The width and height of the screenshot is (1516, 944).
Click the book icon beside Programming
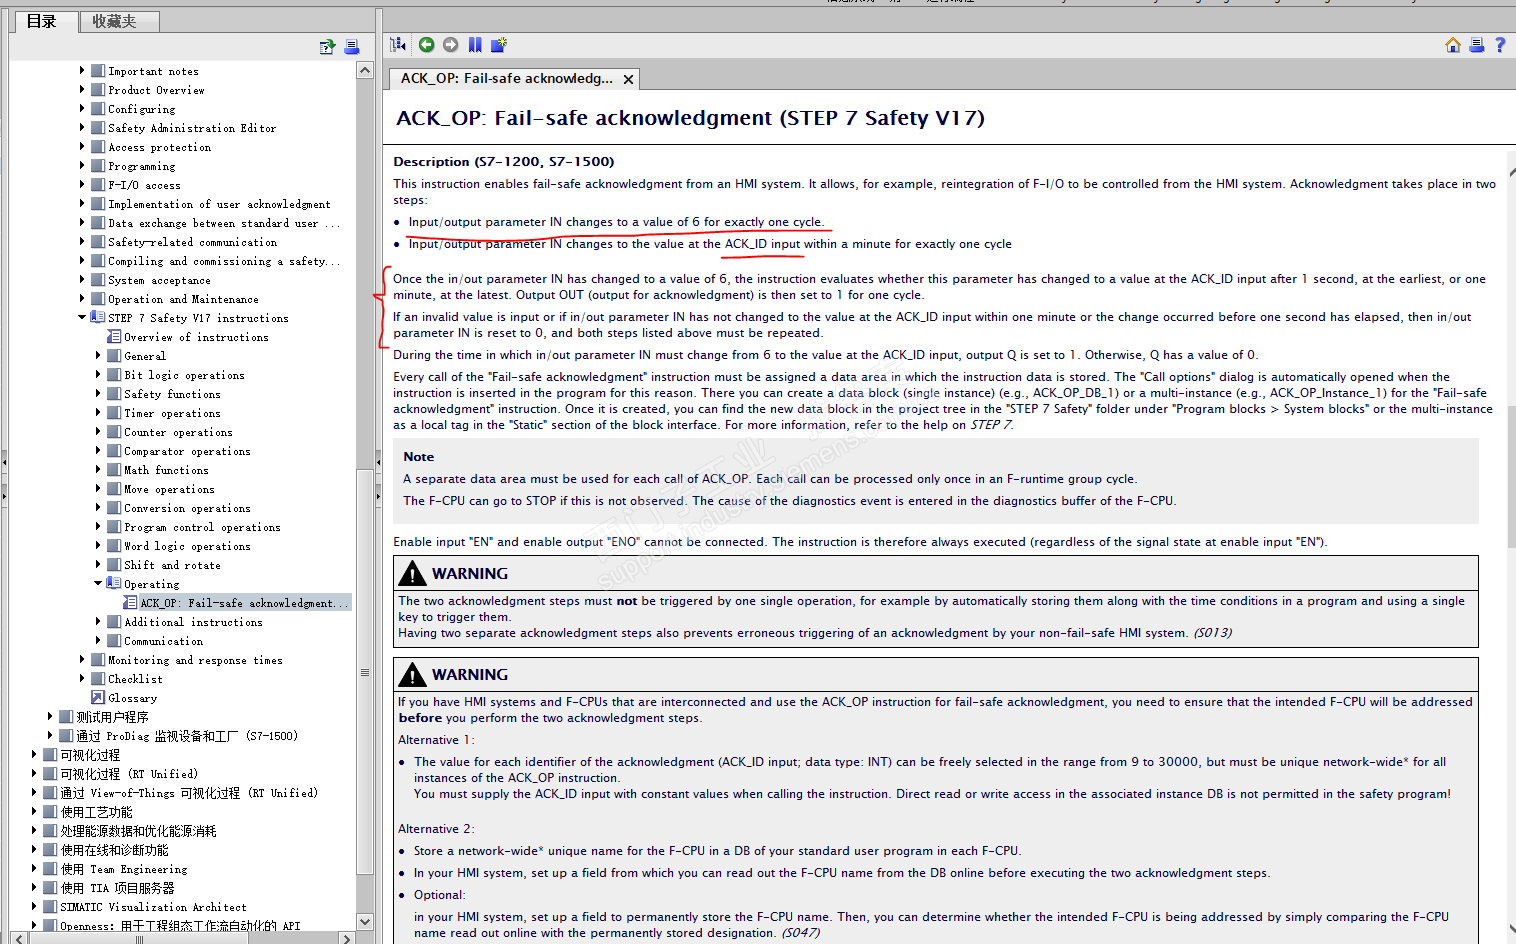[98, 166]
